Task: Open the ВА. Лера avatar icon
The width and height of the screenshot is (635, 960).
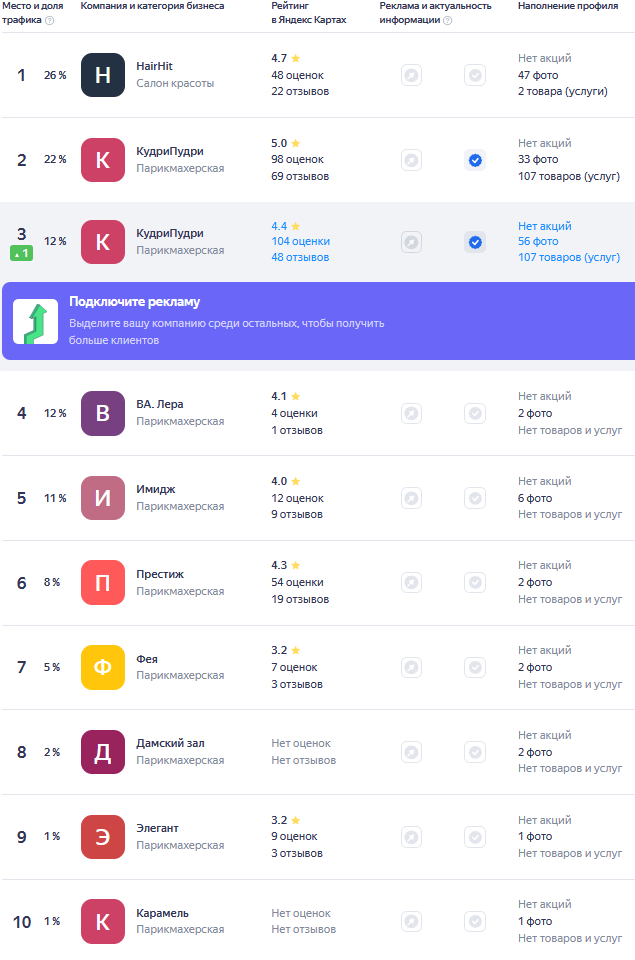Action: click(x=103, y=413)
